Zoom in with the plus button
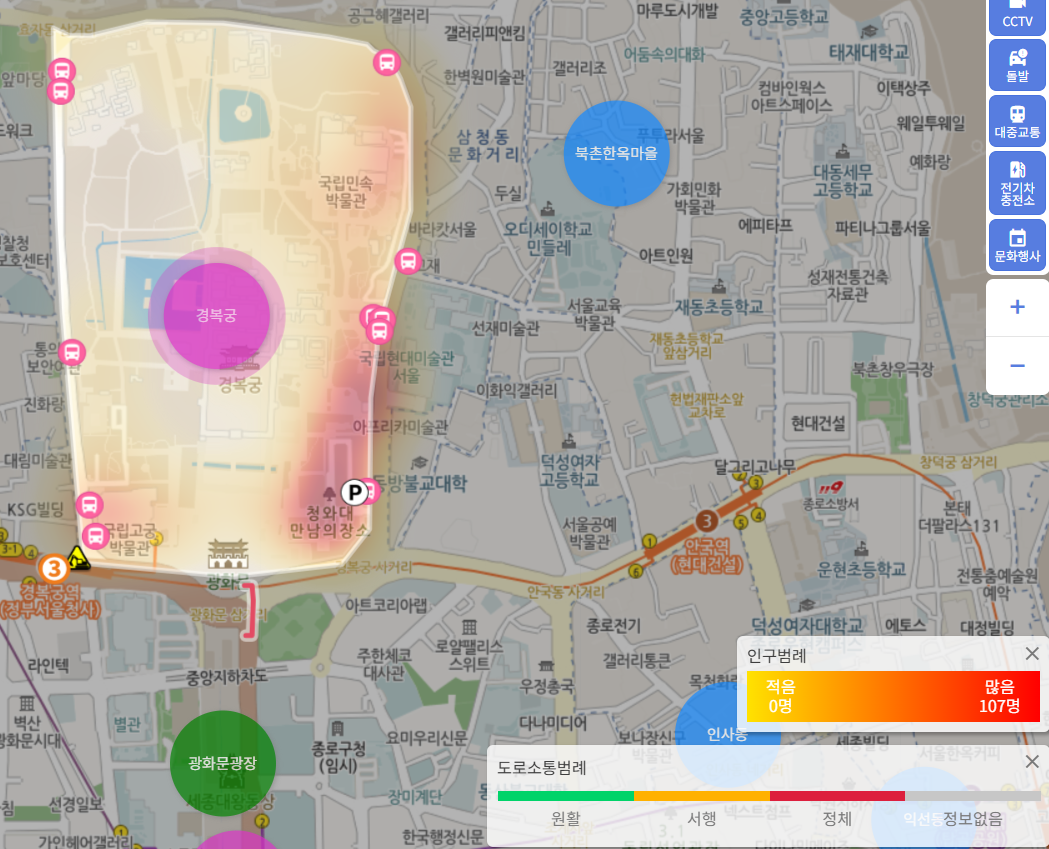The height and width of the screenshot is (849, 1049). click(x=1017, y=307)
